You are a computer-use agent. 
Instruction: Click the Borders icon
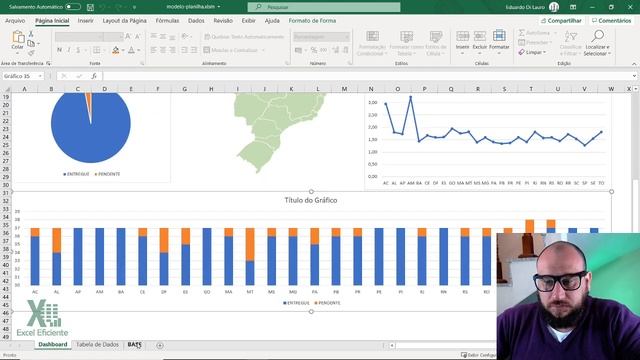click(96, 50)
